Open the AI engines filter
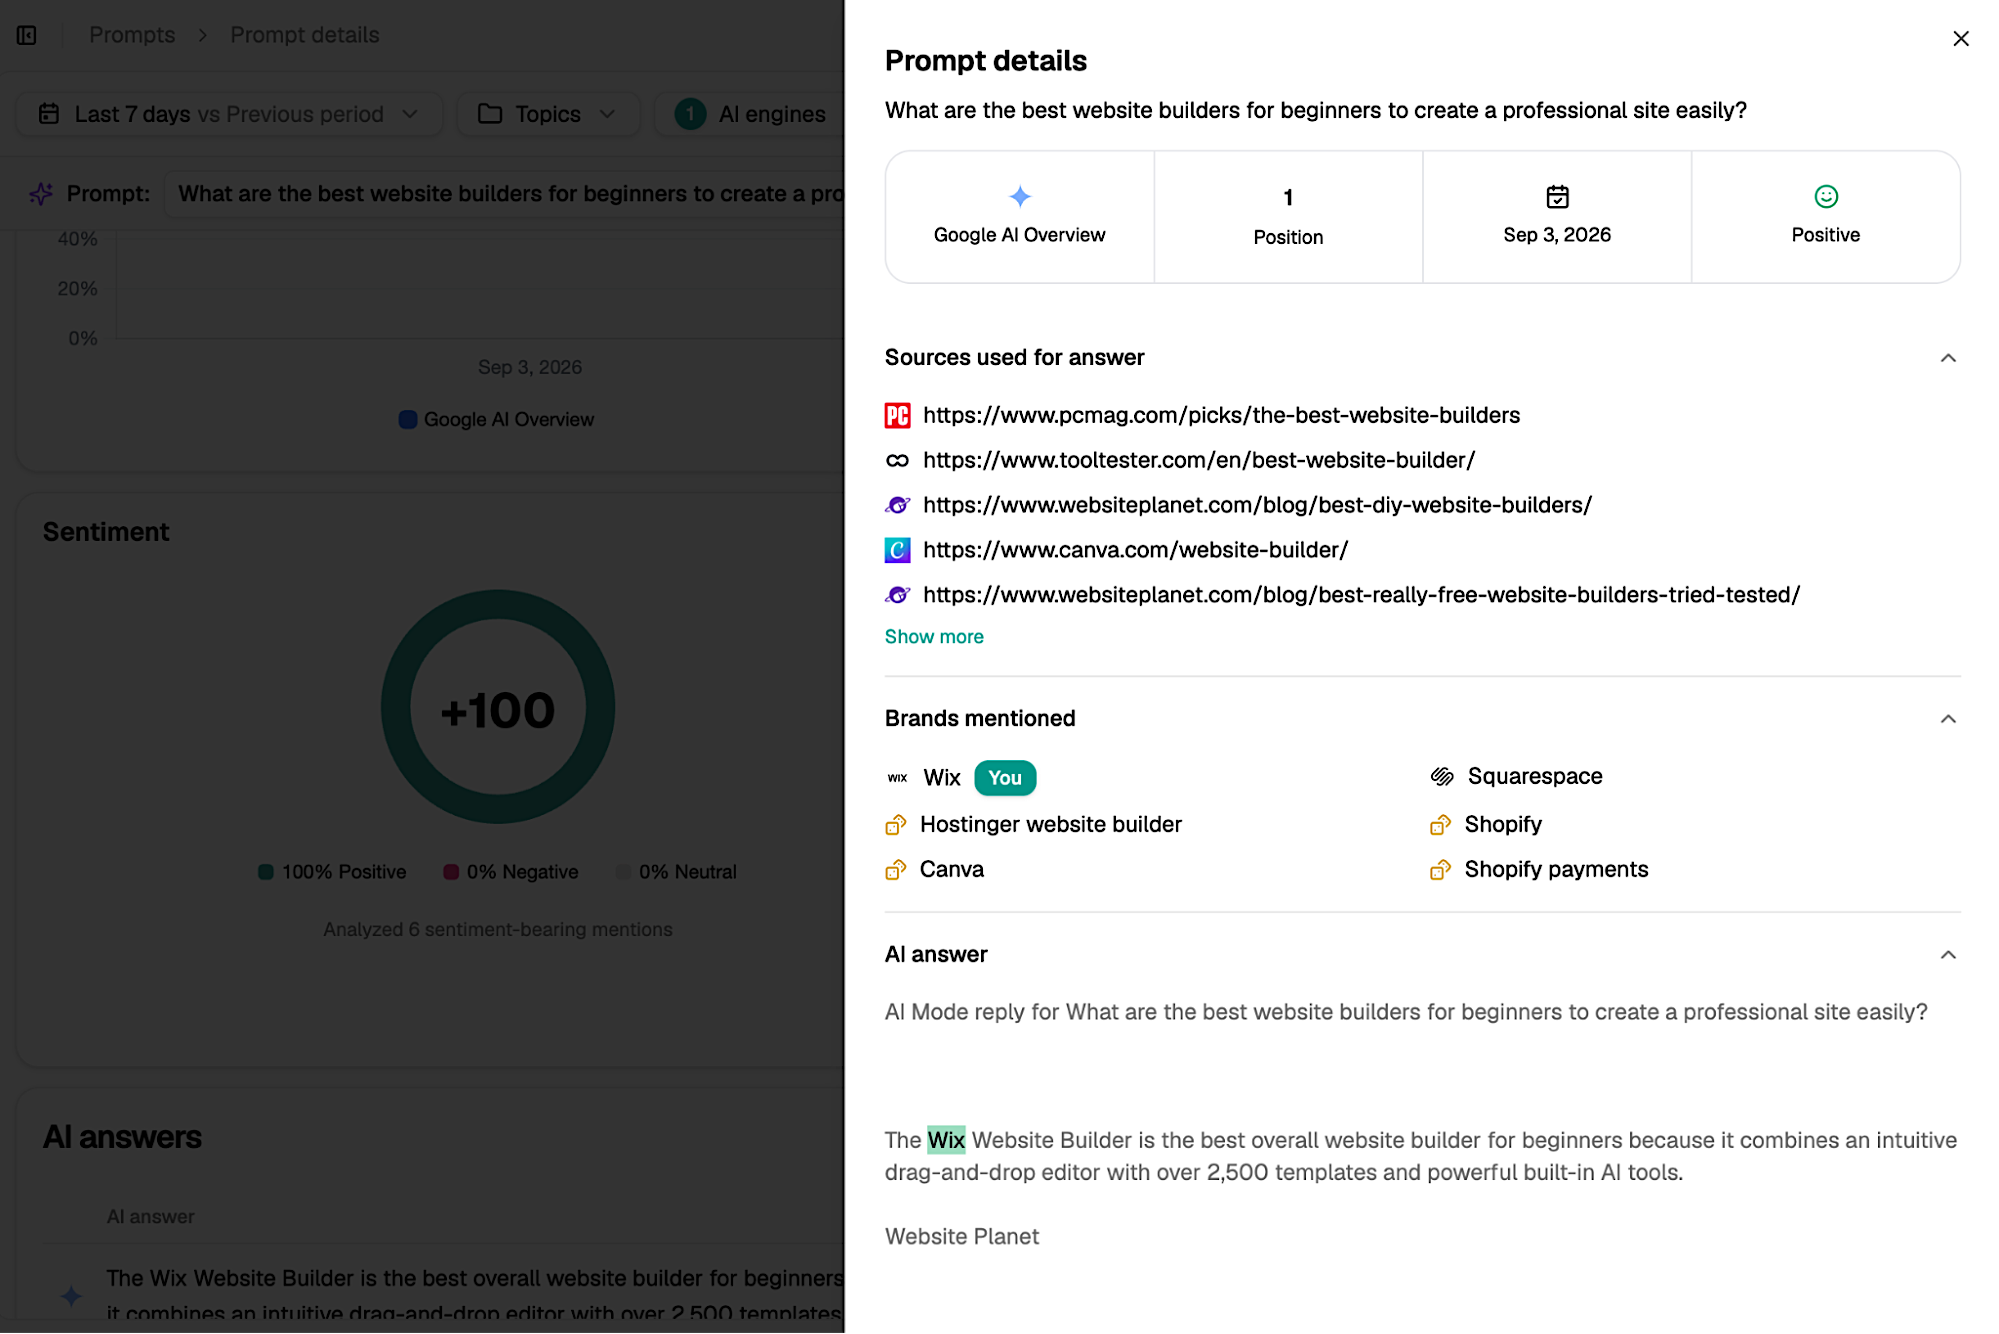The height and width of the screenshot is (1334, 1999). (750, 114)
